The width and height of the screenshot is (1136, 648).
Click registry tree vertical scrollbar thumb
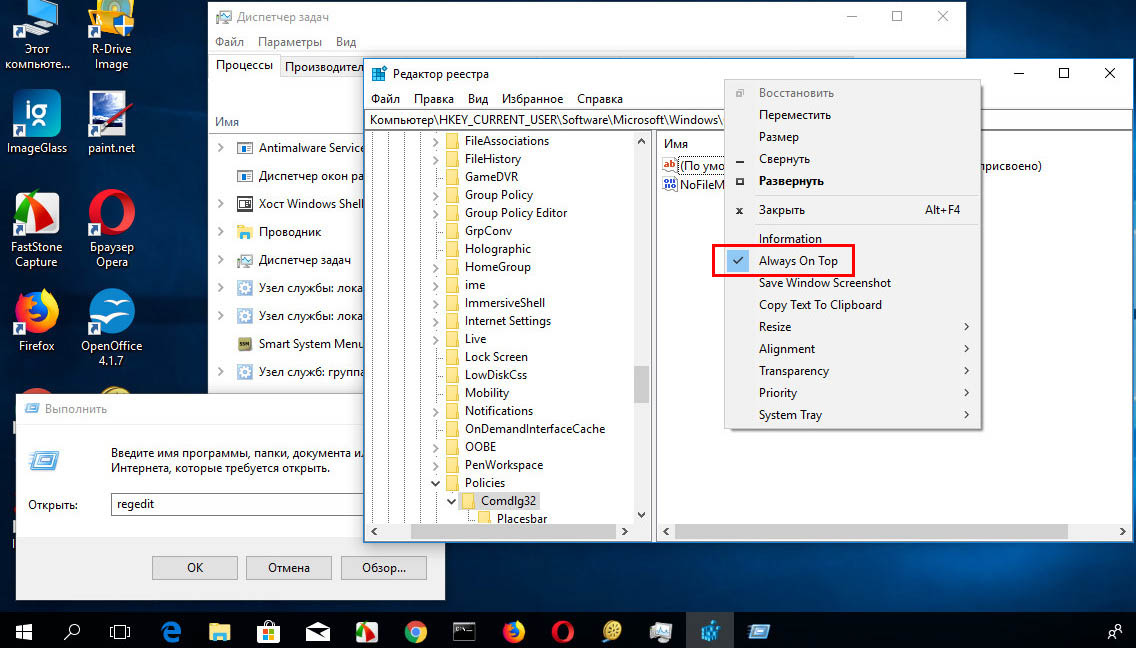(x=641, y=383)
